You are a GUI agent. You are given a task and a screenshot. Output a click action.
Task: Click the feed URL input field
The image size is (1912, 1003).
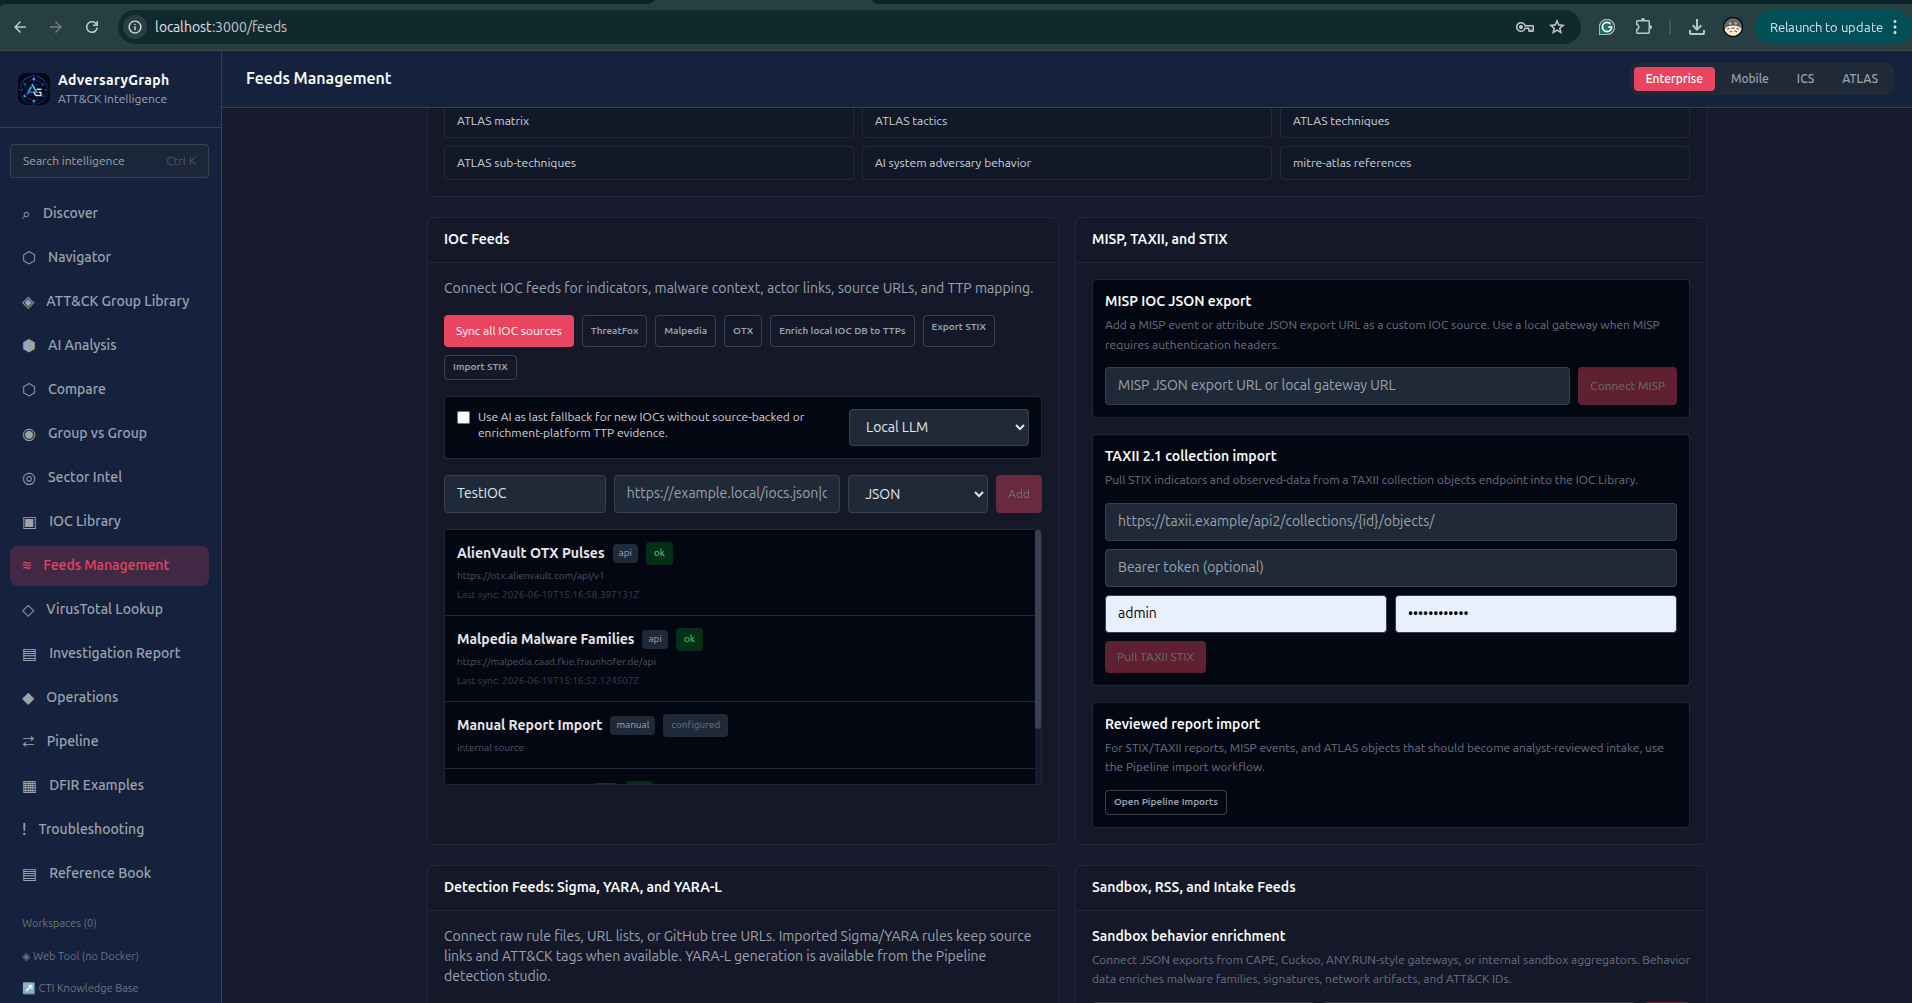coord(727,494)
